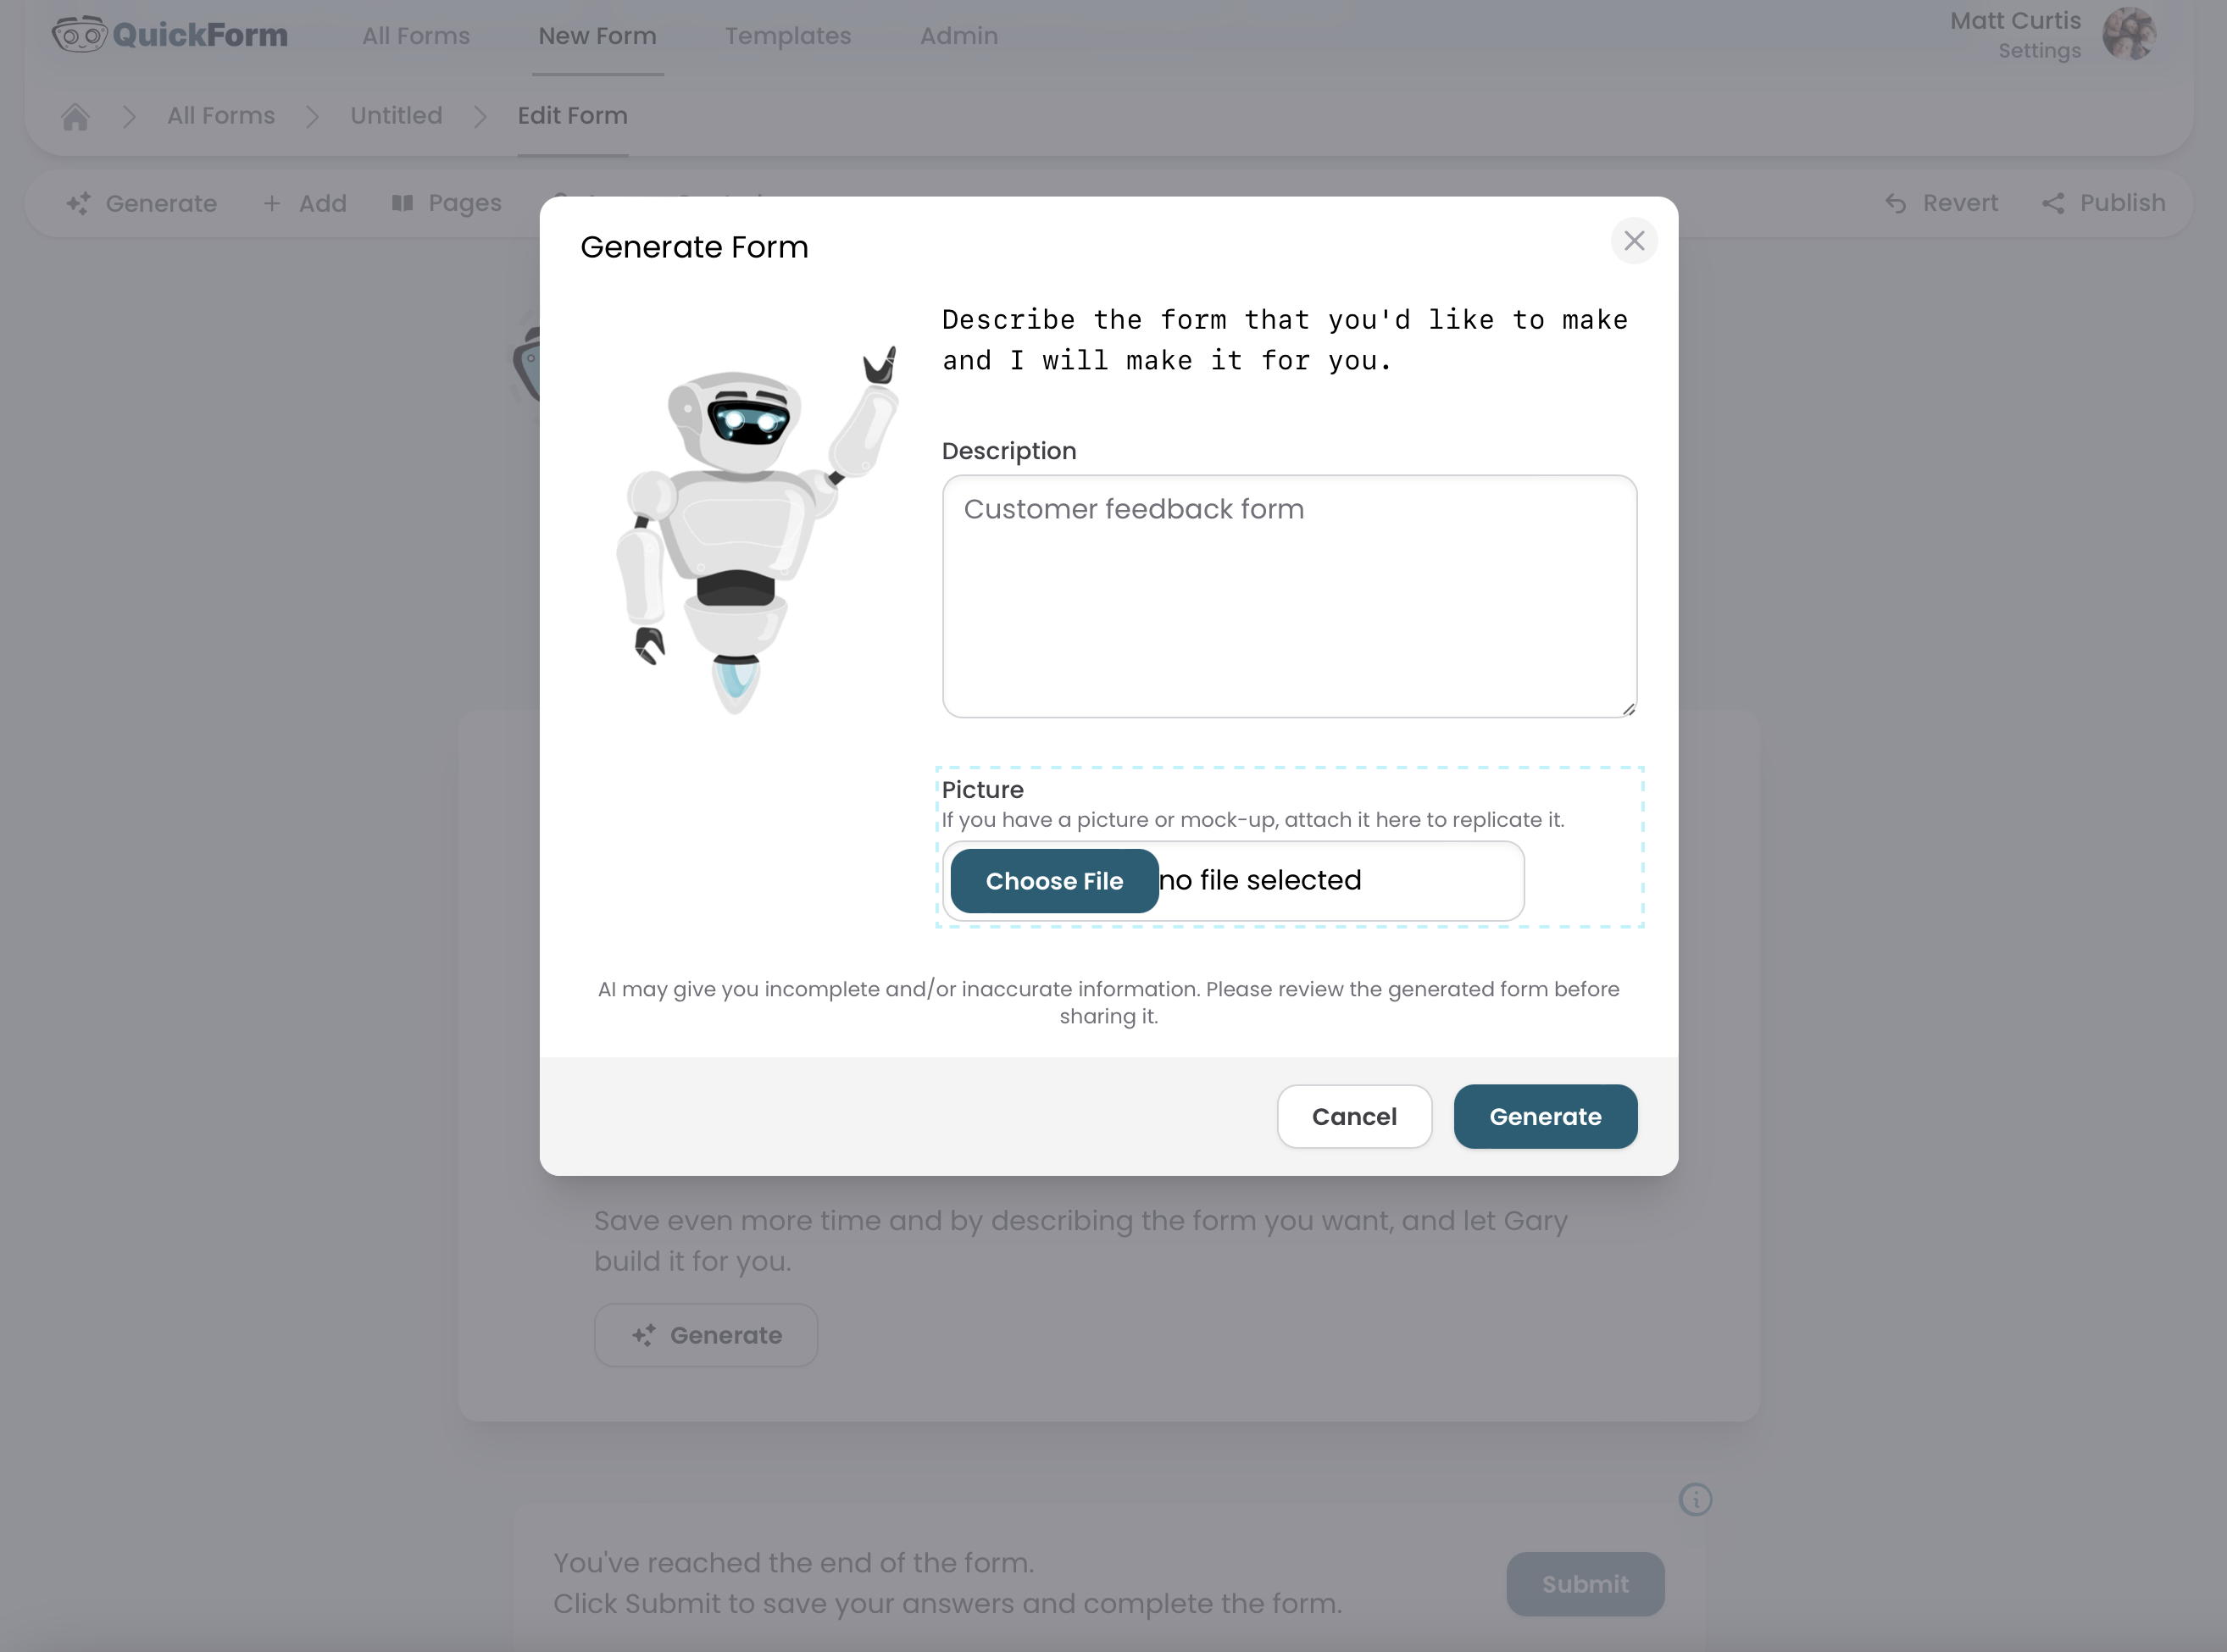The image size is (2227, 1652).
Task: Click the resize handle of Description box
Action: 1628,709
